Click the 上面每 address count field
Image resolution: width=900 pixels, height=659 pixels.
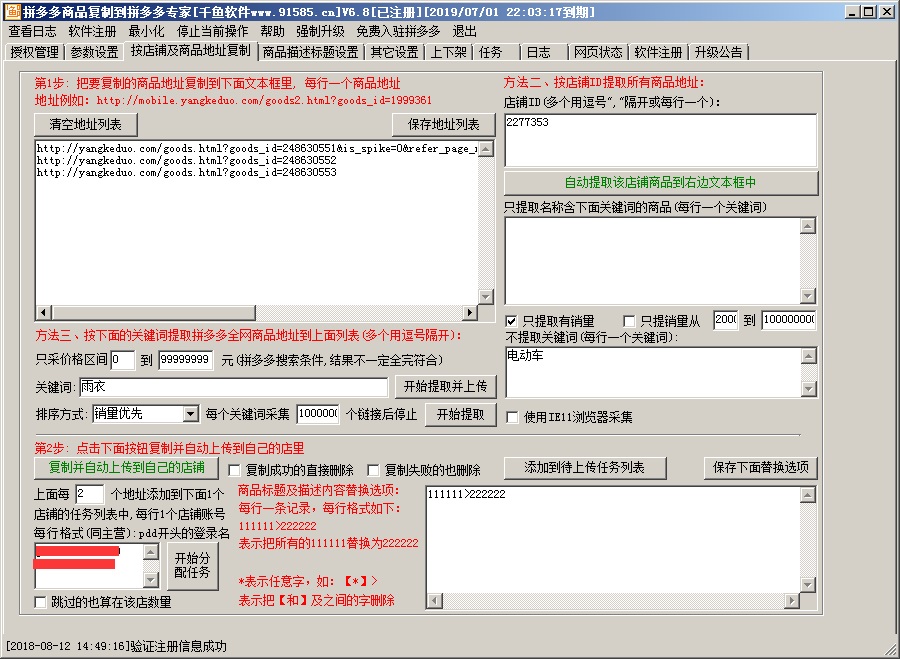click(x=90, y=494)
